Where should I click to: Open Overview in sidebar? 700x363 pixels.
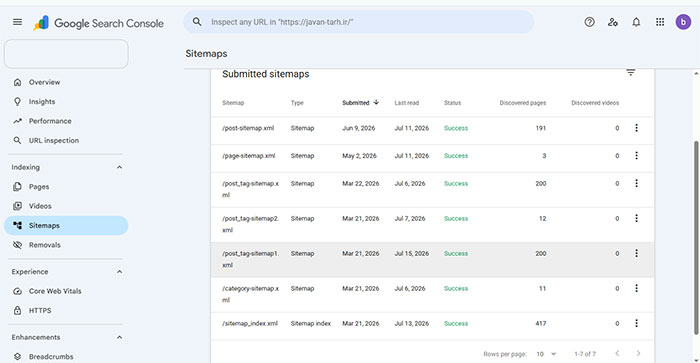click(44, 82)
